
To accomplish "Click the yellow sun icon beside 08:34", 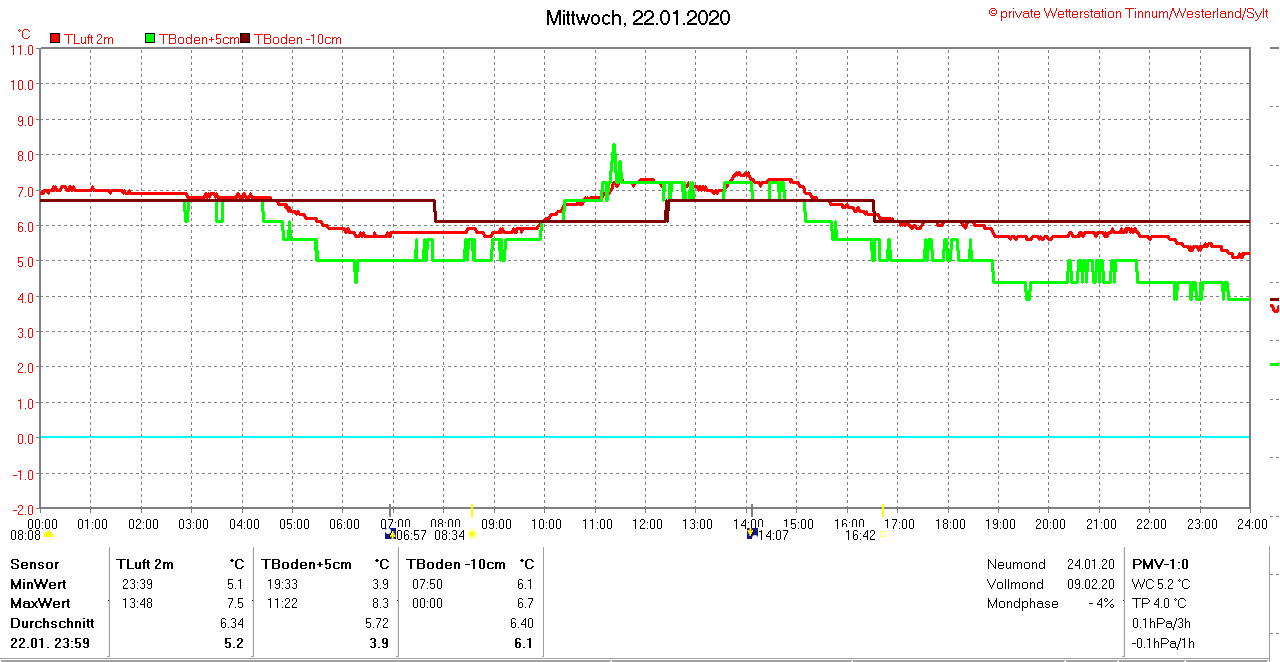I will pyautogui.click(x=472, y=535).
